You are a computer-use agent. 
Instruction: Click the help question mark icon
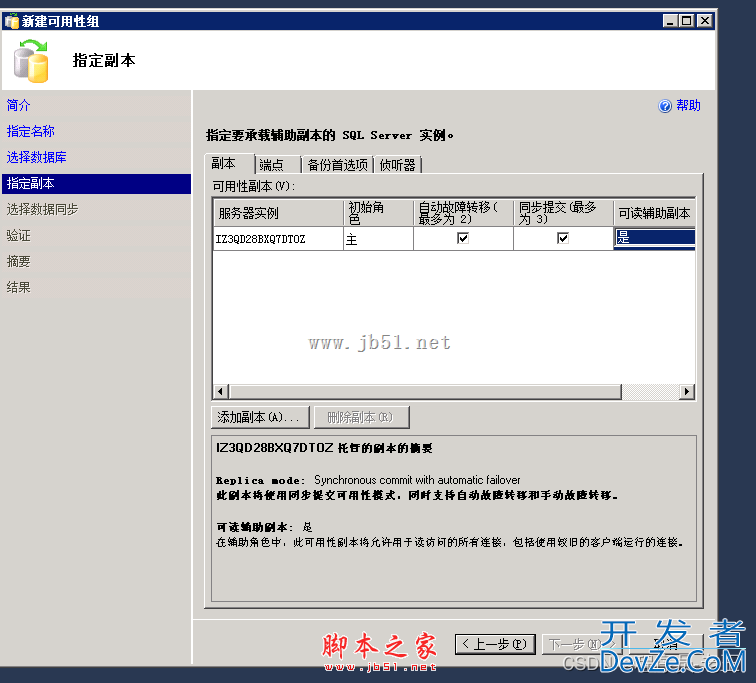coord(665,106)
